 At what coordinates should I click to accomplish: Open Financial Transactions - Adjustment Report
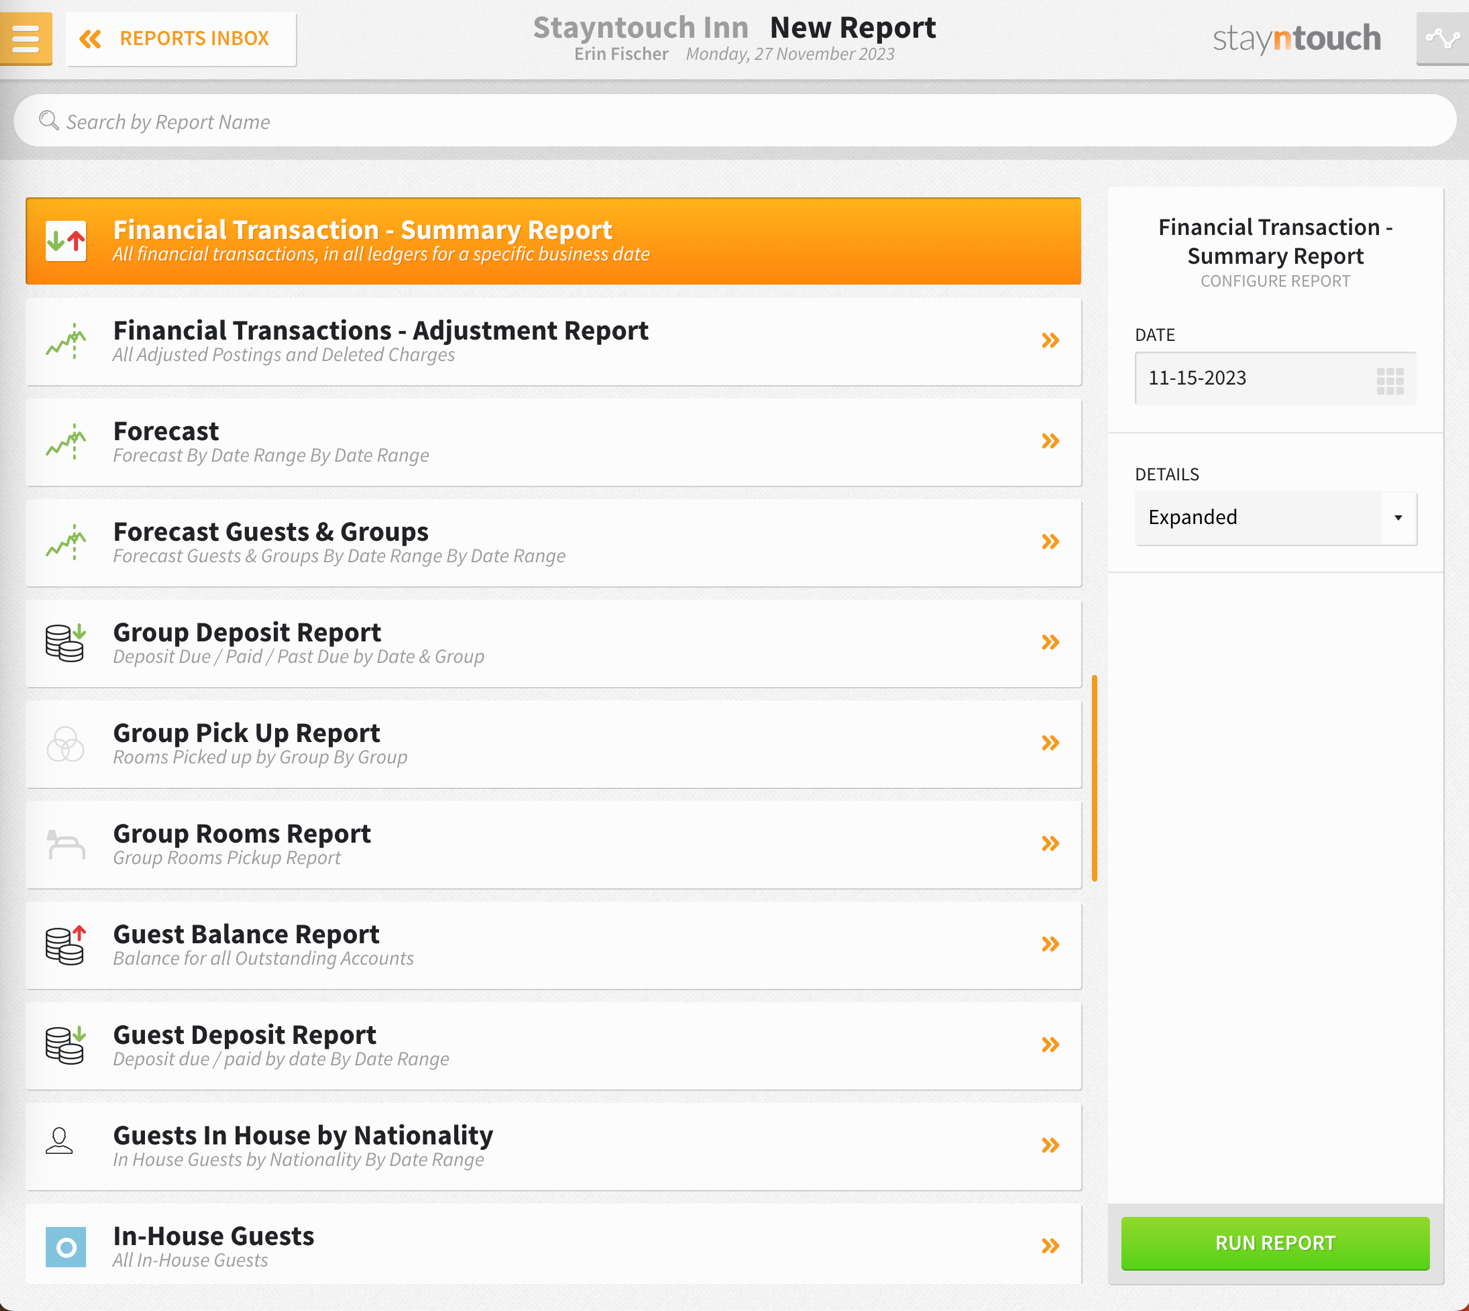553,341
